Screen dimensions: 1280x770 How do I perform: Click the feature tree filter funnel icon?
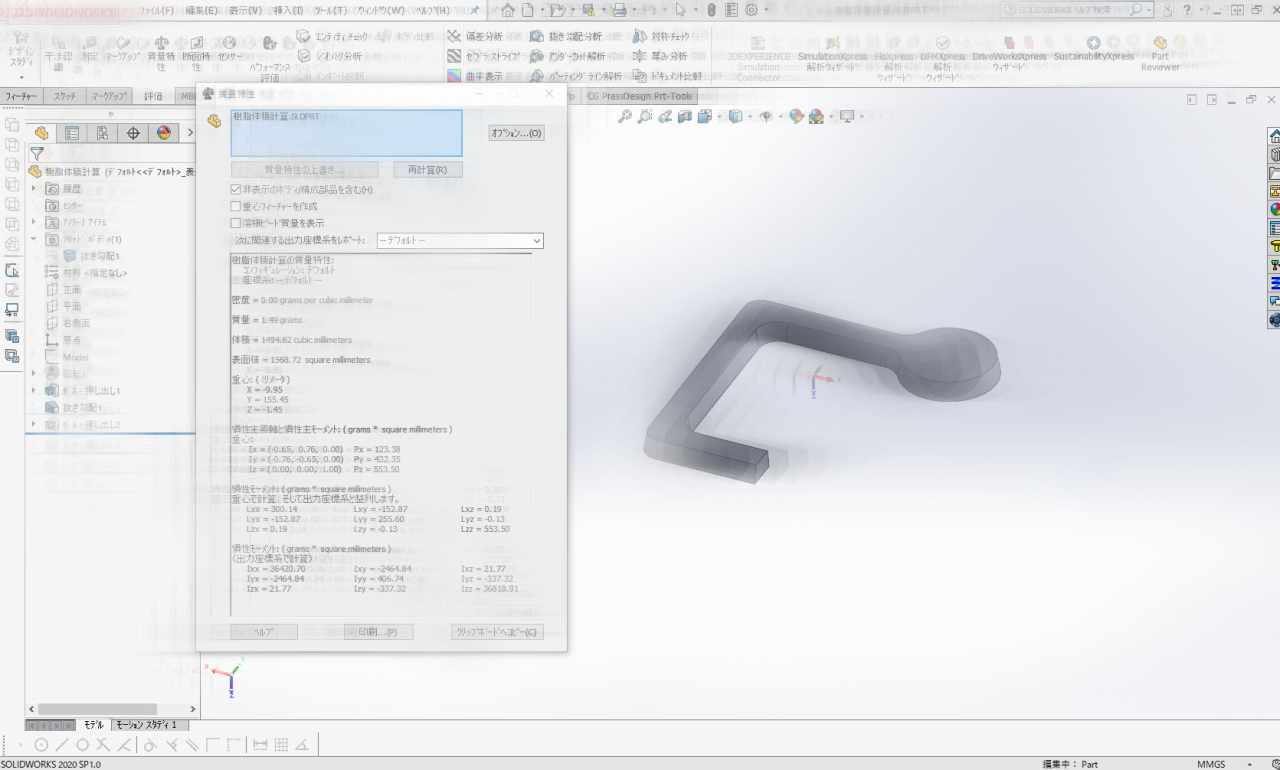tap(37, 154)
